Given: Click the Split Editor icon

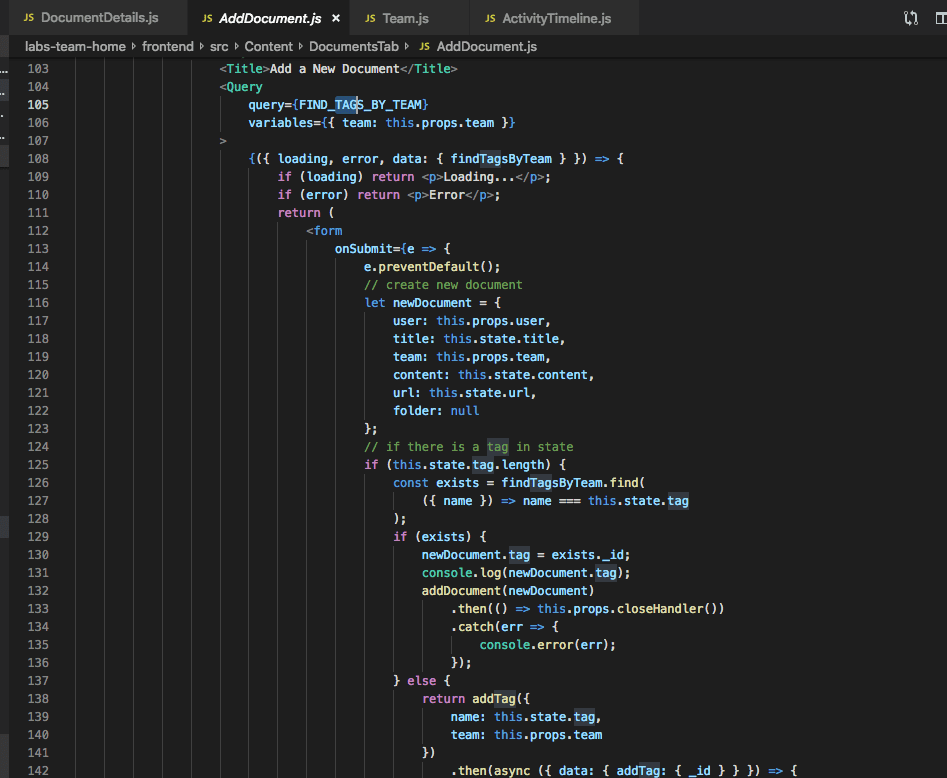Looking at the screenshot, I should 941,18.
